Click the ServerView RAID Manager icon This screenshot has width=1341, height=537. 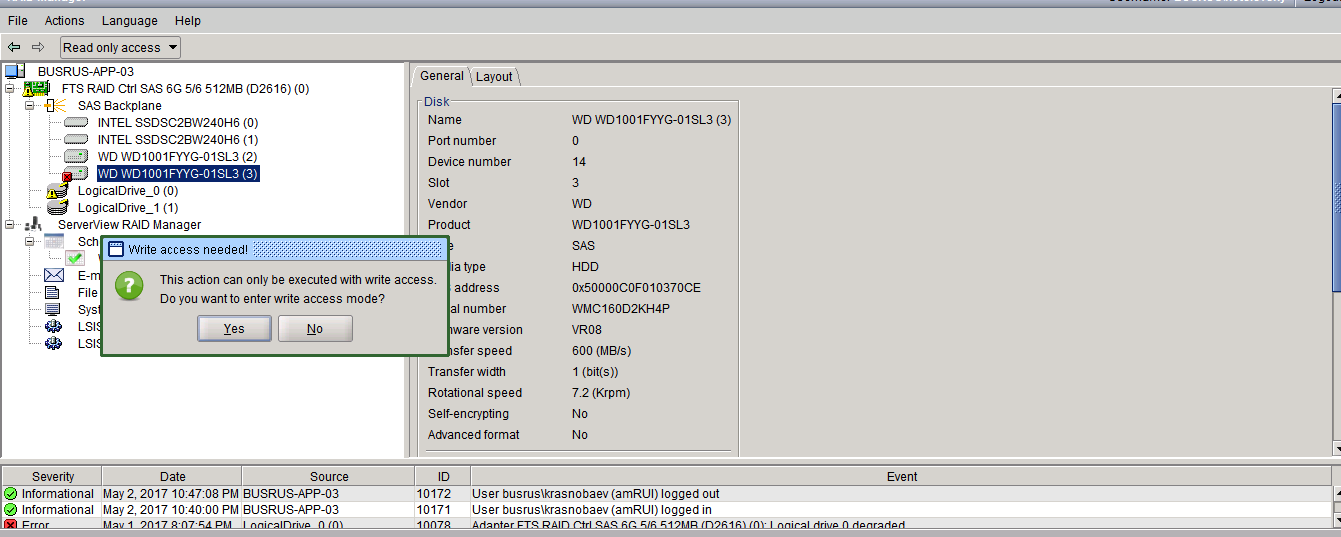pos(33,225)
